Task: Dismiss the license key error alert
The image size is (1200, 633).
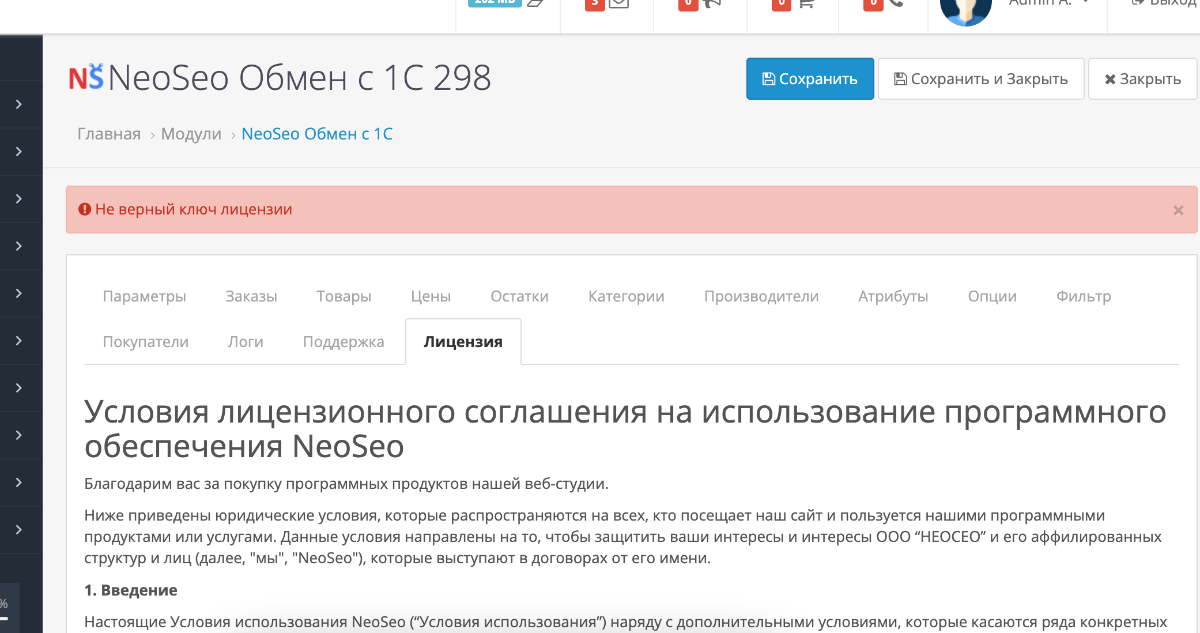Action: [1178, 210]
